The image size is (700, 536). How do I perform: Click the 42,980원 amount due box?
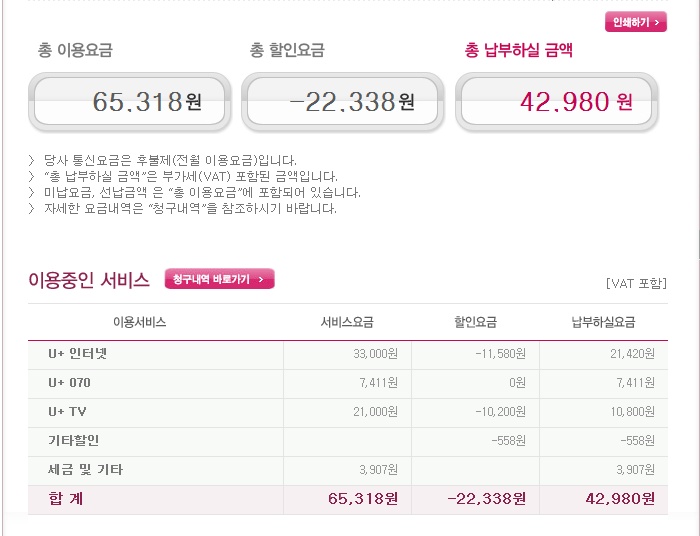point(556,102)
